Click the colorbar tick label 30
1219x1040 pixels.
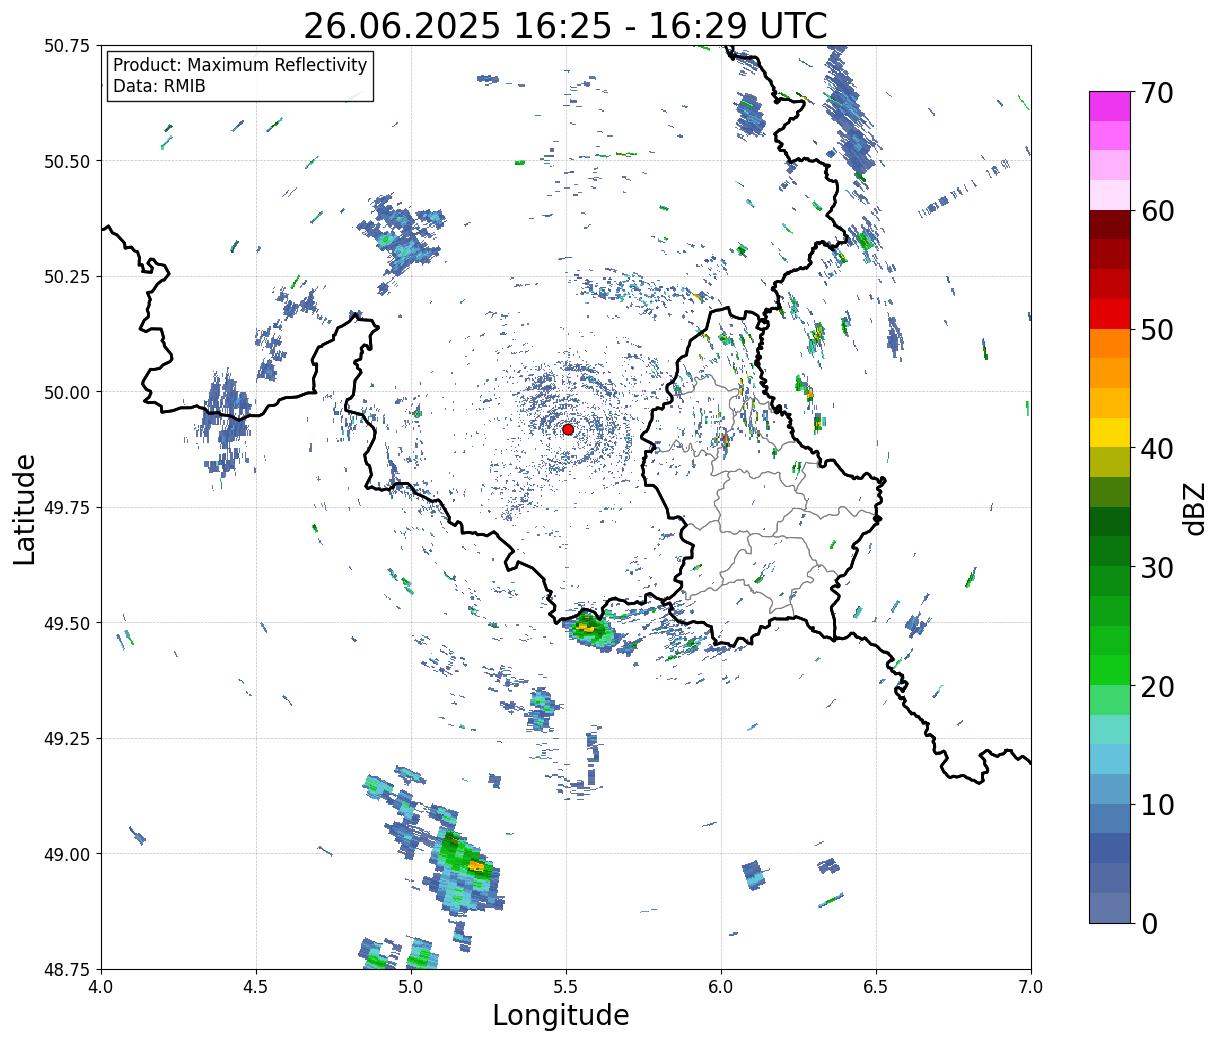pos(1157,567)
